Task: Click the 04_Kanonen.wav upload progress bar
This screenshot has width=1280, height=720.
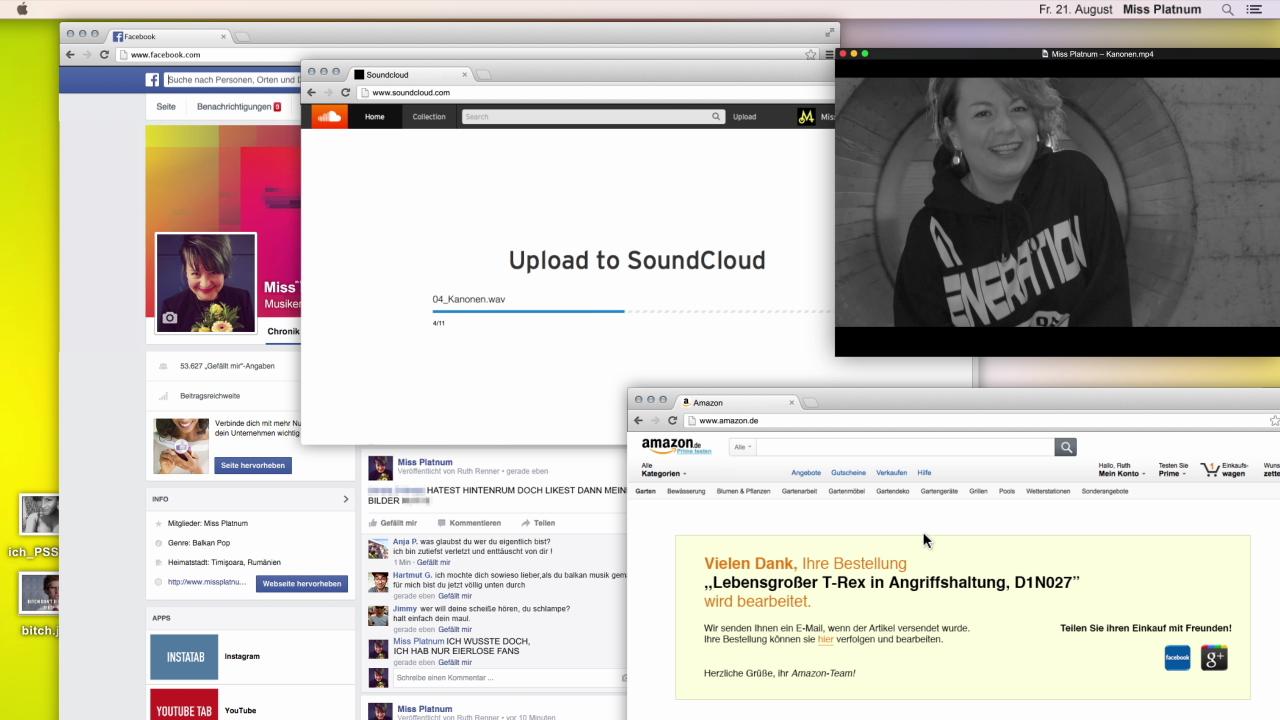Action: coord(632,311)
